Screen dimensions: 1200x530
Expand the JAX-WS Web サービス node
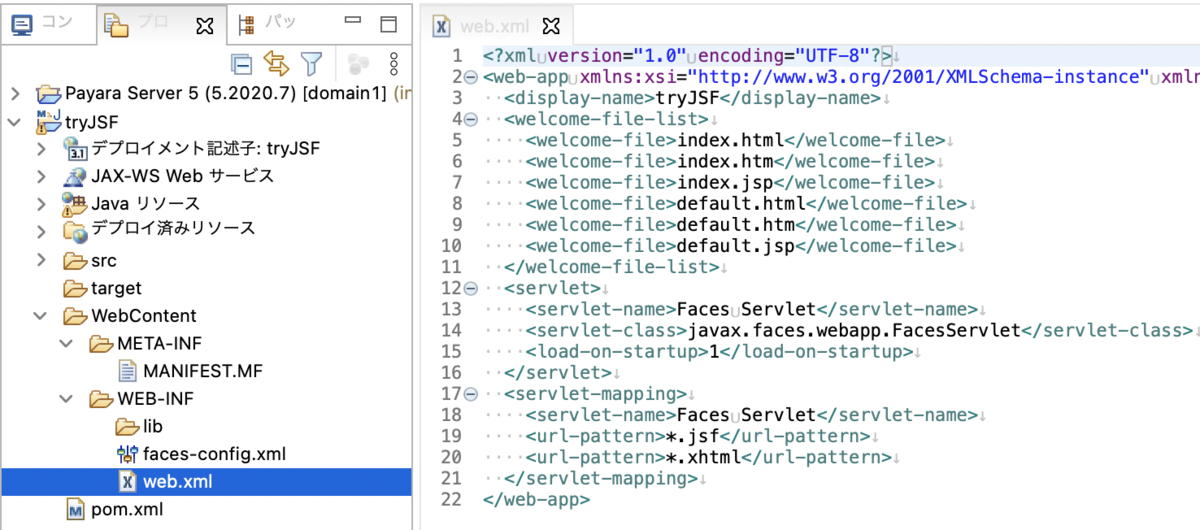click(x=42, y=176)
